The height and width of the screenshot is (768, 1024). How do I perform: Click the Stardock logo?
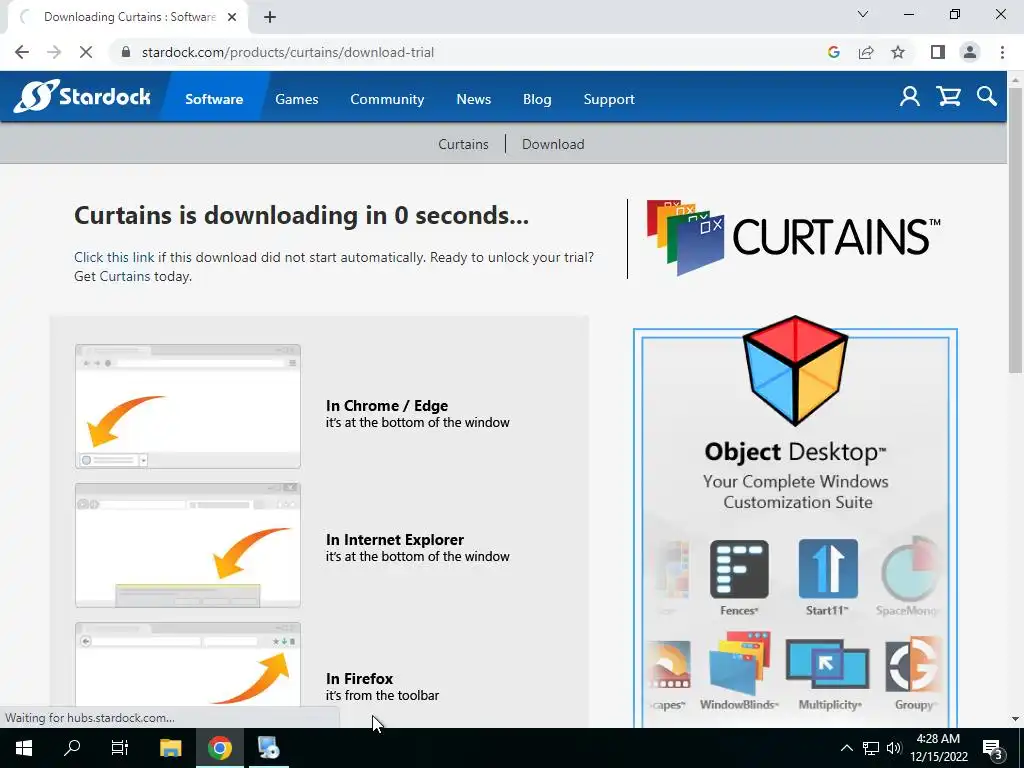pos(82,97)
